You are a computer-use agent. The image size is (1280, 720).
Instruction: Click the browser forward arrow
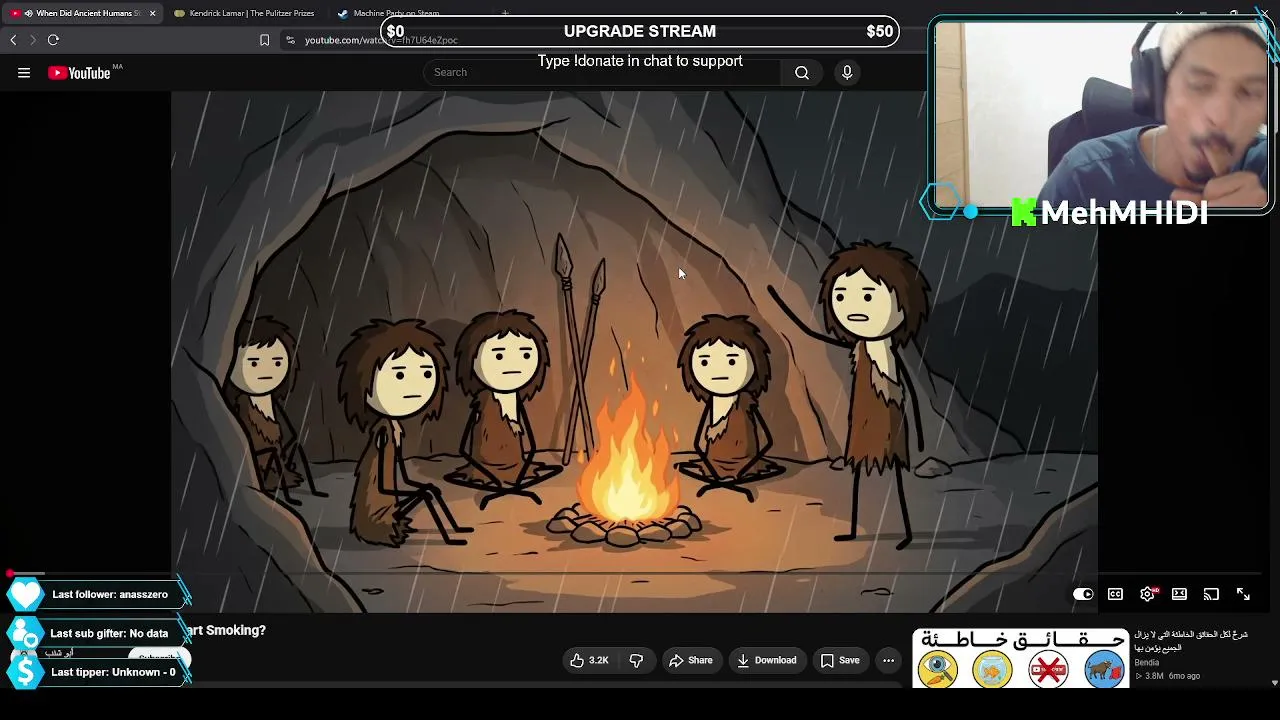(33, 40)
